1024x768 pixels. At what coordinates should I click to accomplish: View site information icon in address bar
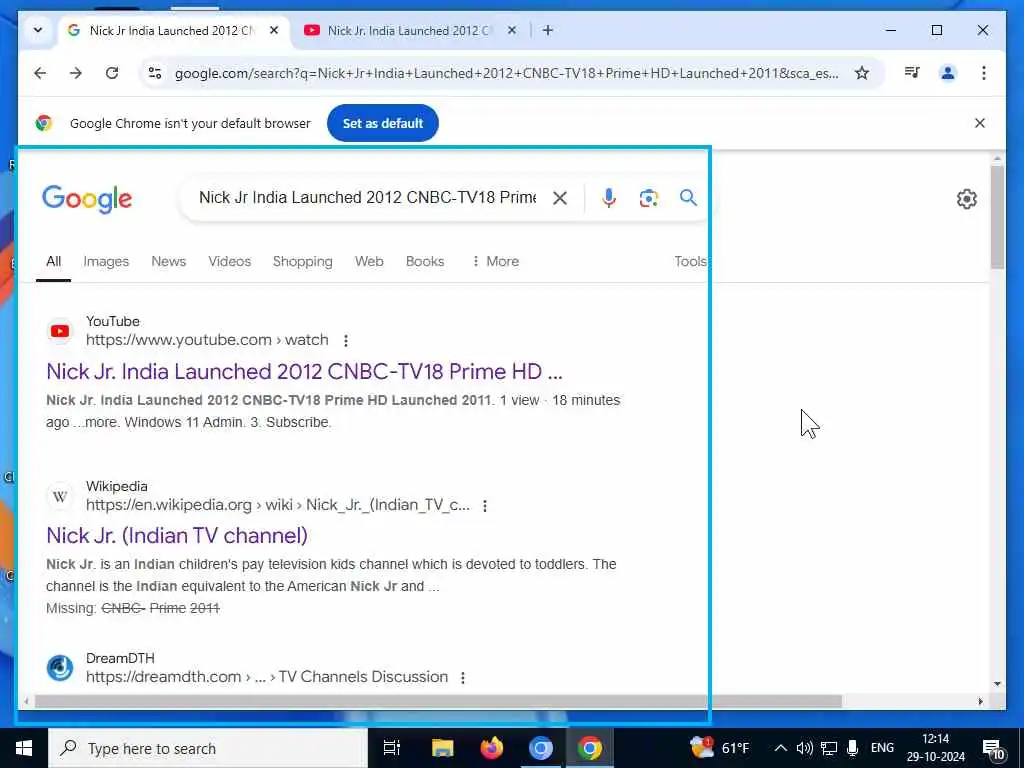[155, 73]
